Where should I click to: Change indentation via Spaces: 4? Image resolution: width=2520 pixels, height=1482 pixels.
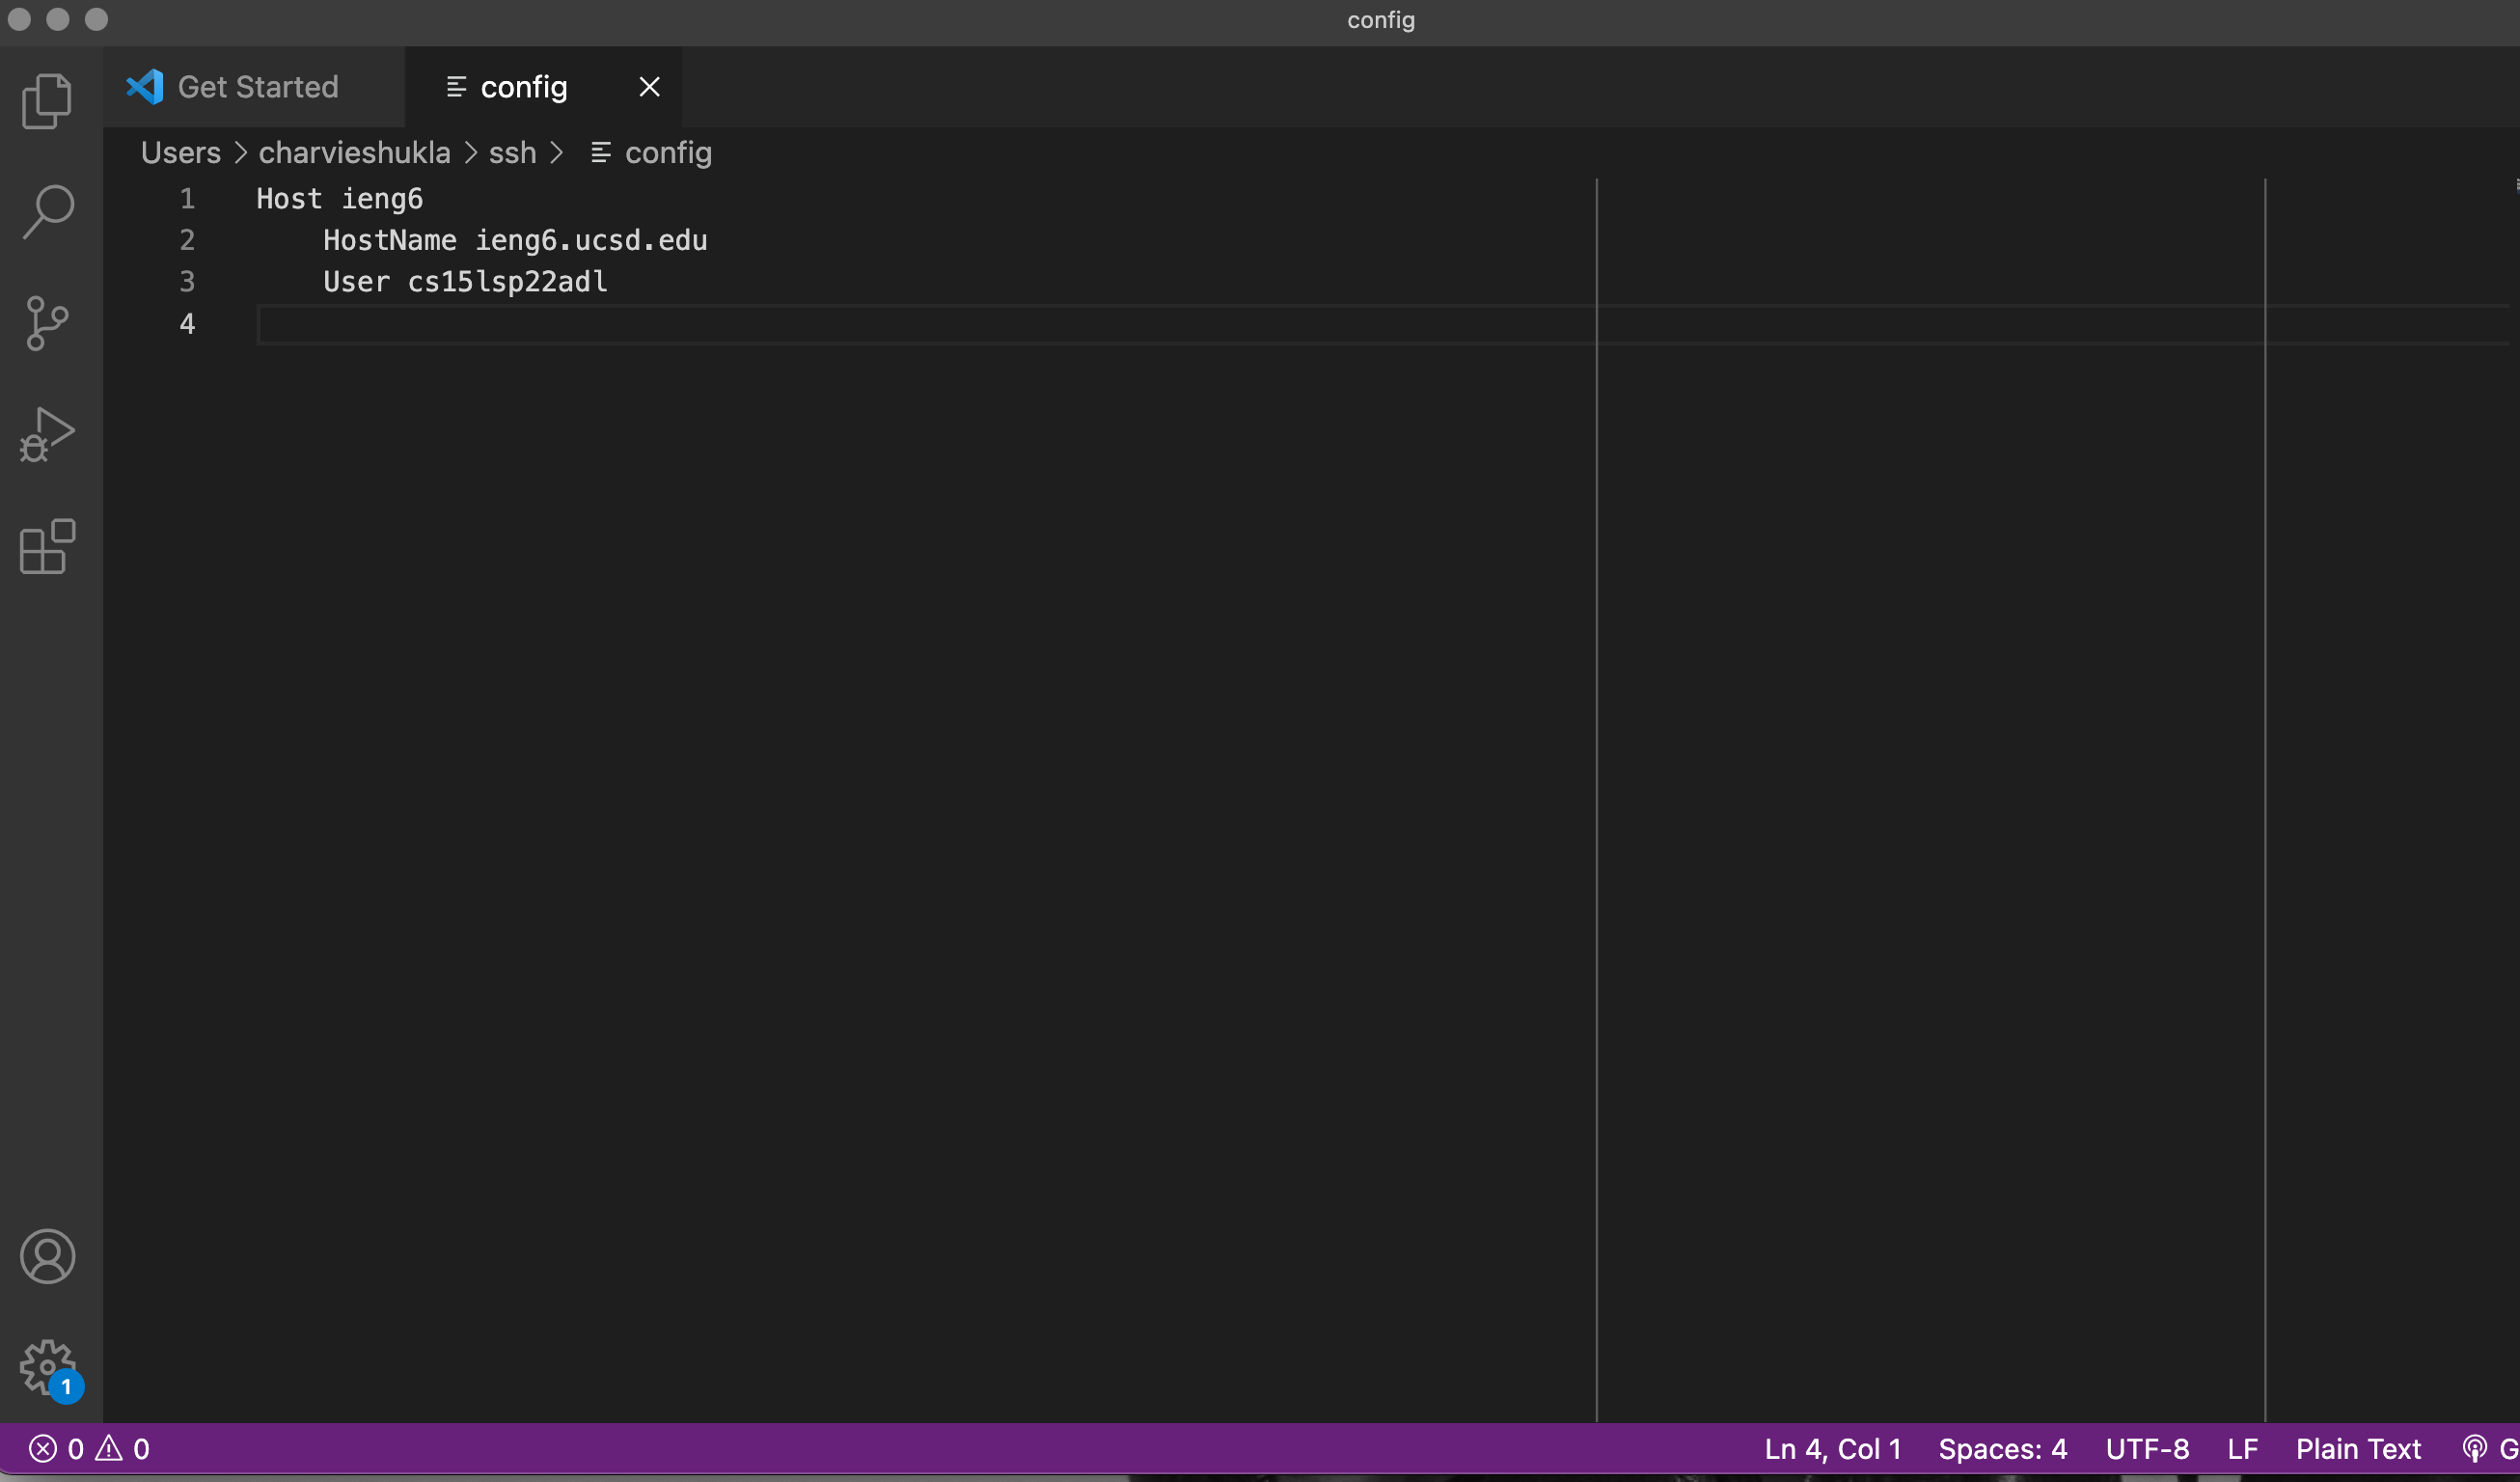click(x=2002, y=1448)
